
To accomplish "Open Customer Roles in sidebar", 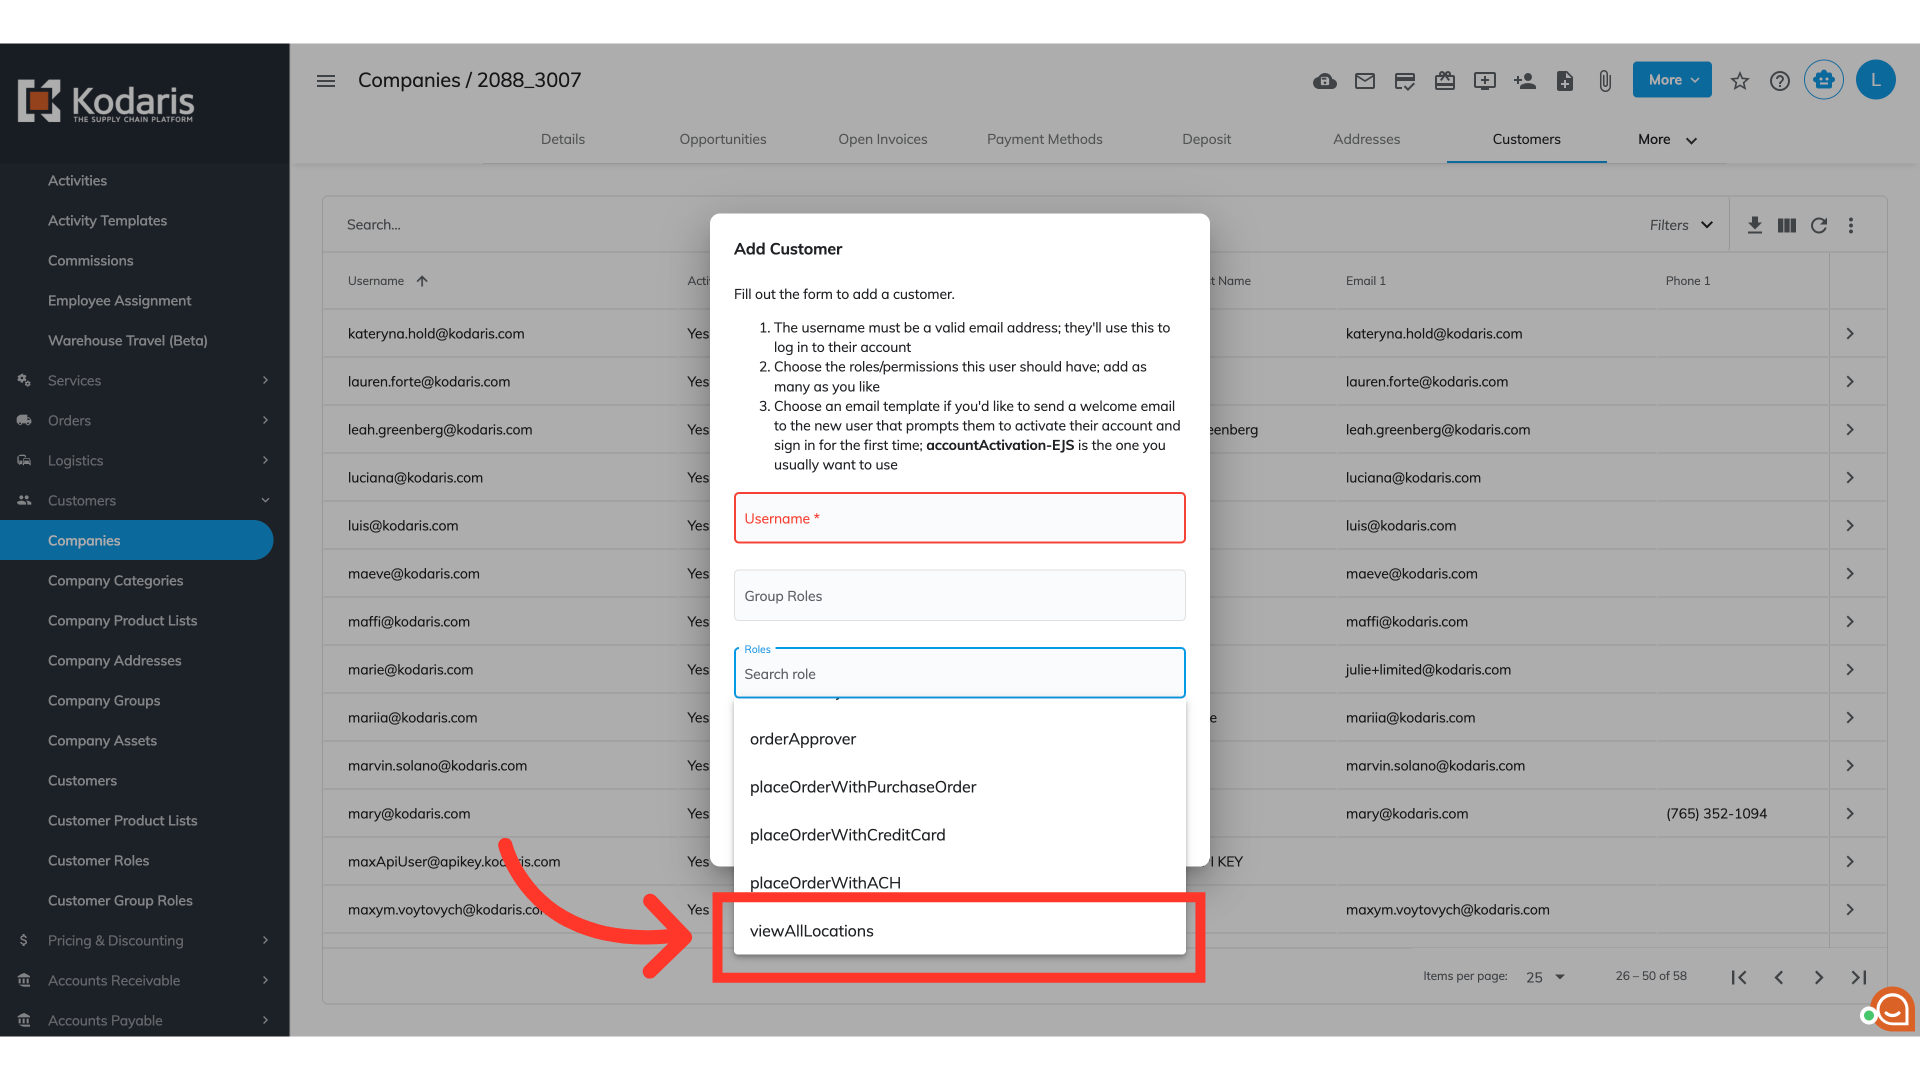I will pyautogui.click(x=98, y=860).
